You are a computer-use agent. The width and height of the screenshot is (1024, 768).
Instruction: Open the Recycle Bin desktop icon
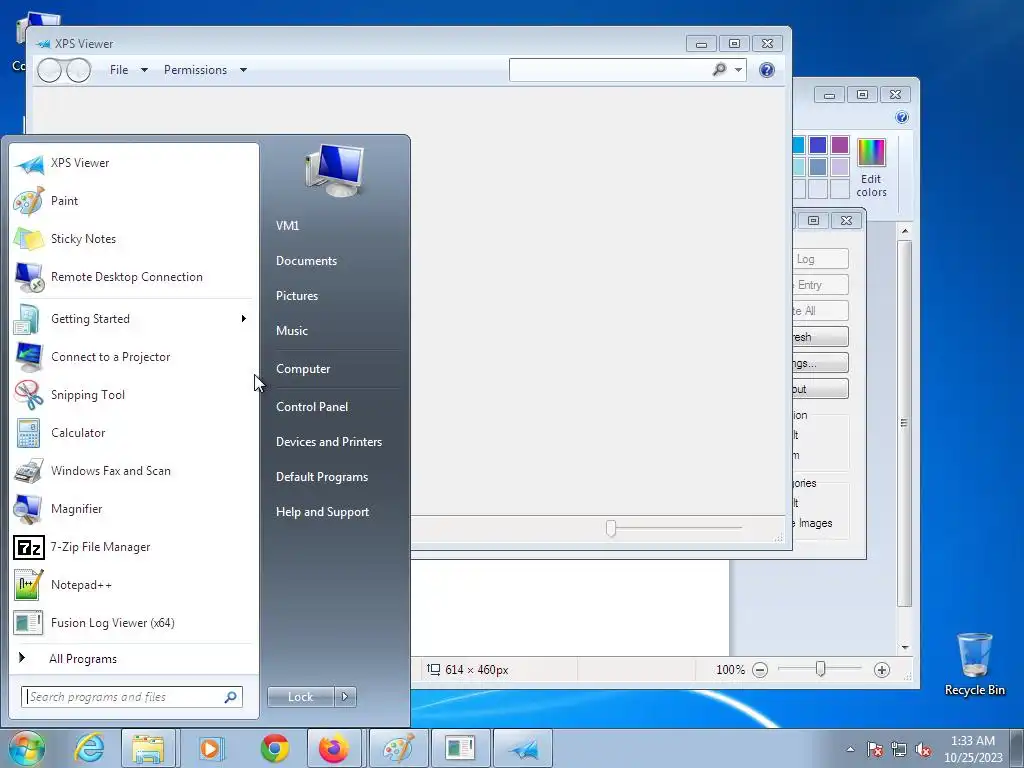pyautogui.click(x=974, y=664)
